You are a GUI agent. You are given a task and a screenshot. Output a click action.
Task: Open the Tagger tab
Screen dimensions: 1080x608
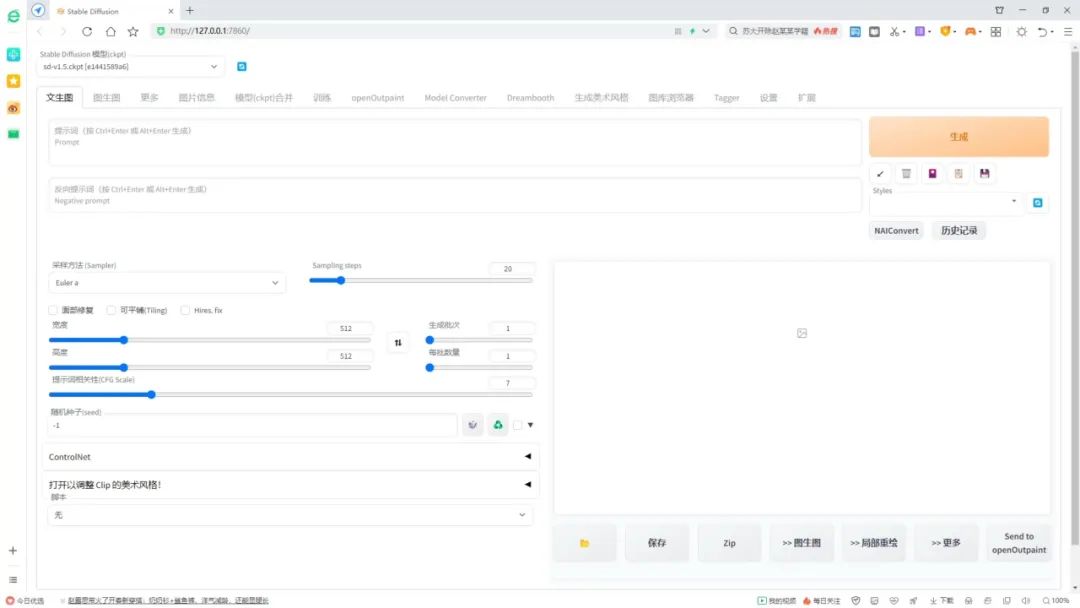727,98
